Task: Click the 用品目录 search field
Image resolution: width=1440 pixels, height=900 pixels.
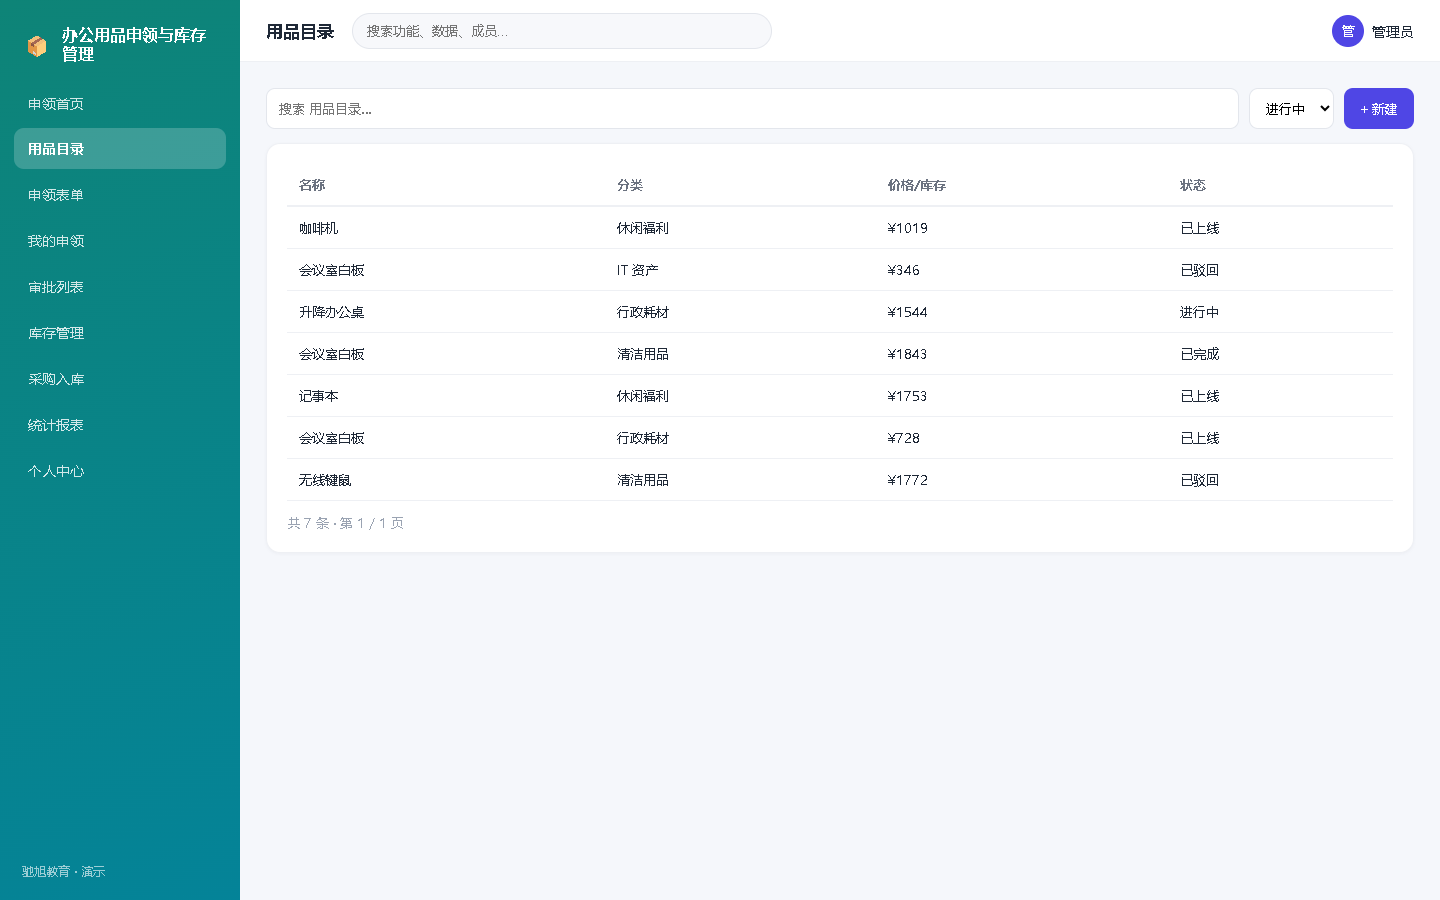Action: 752,109
